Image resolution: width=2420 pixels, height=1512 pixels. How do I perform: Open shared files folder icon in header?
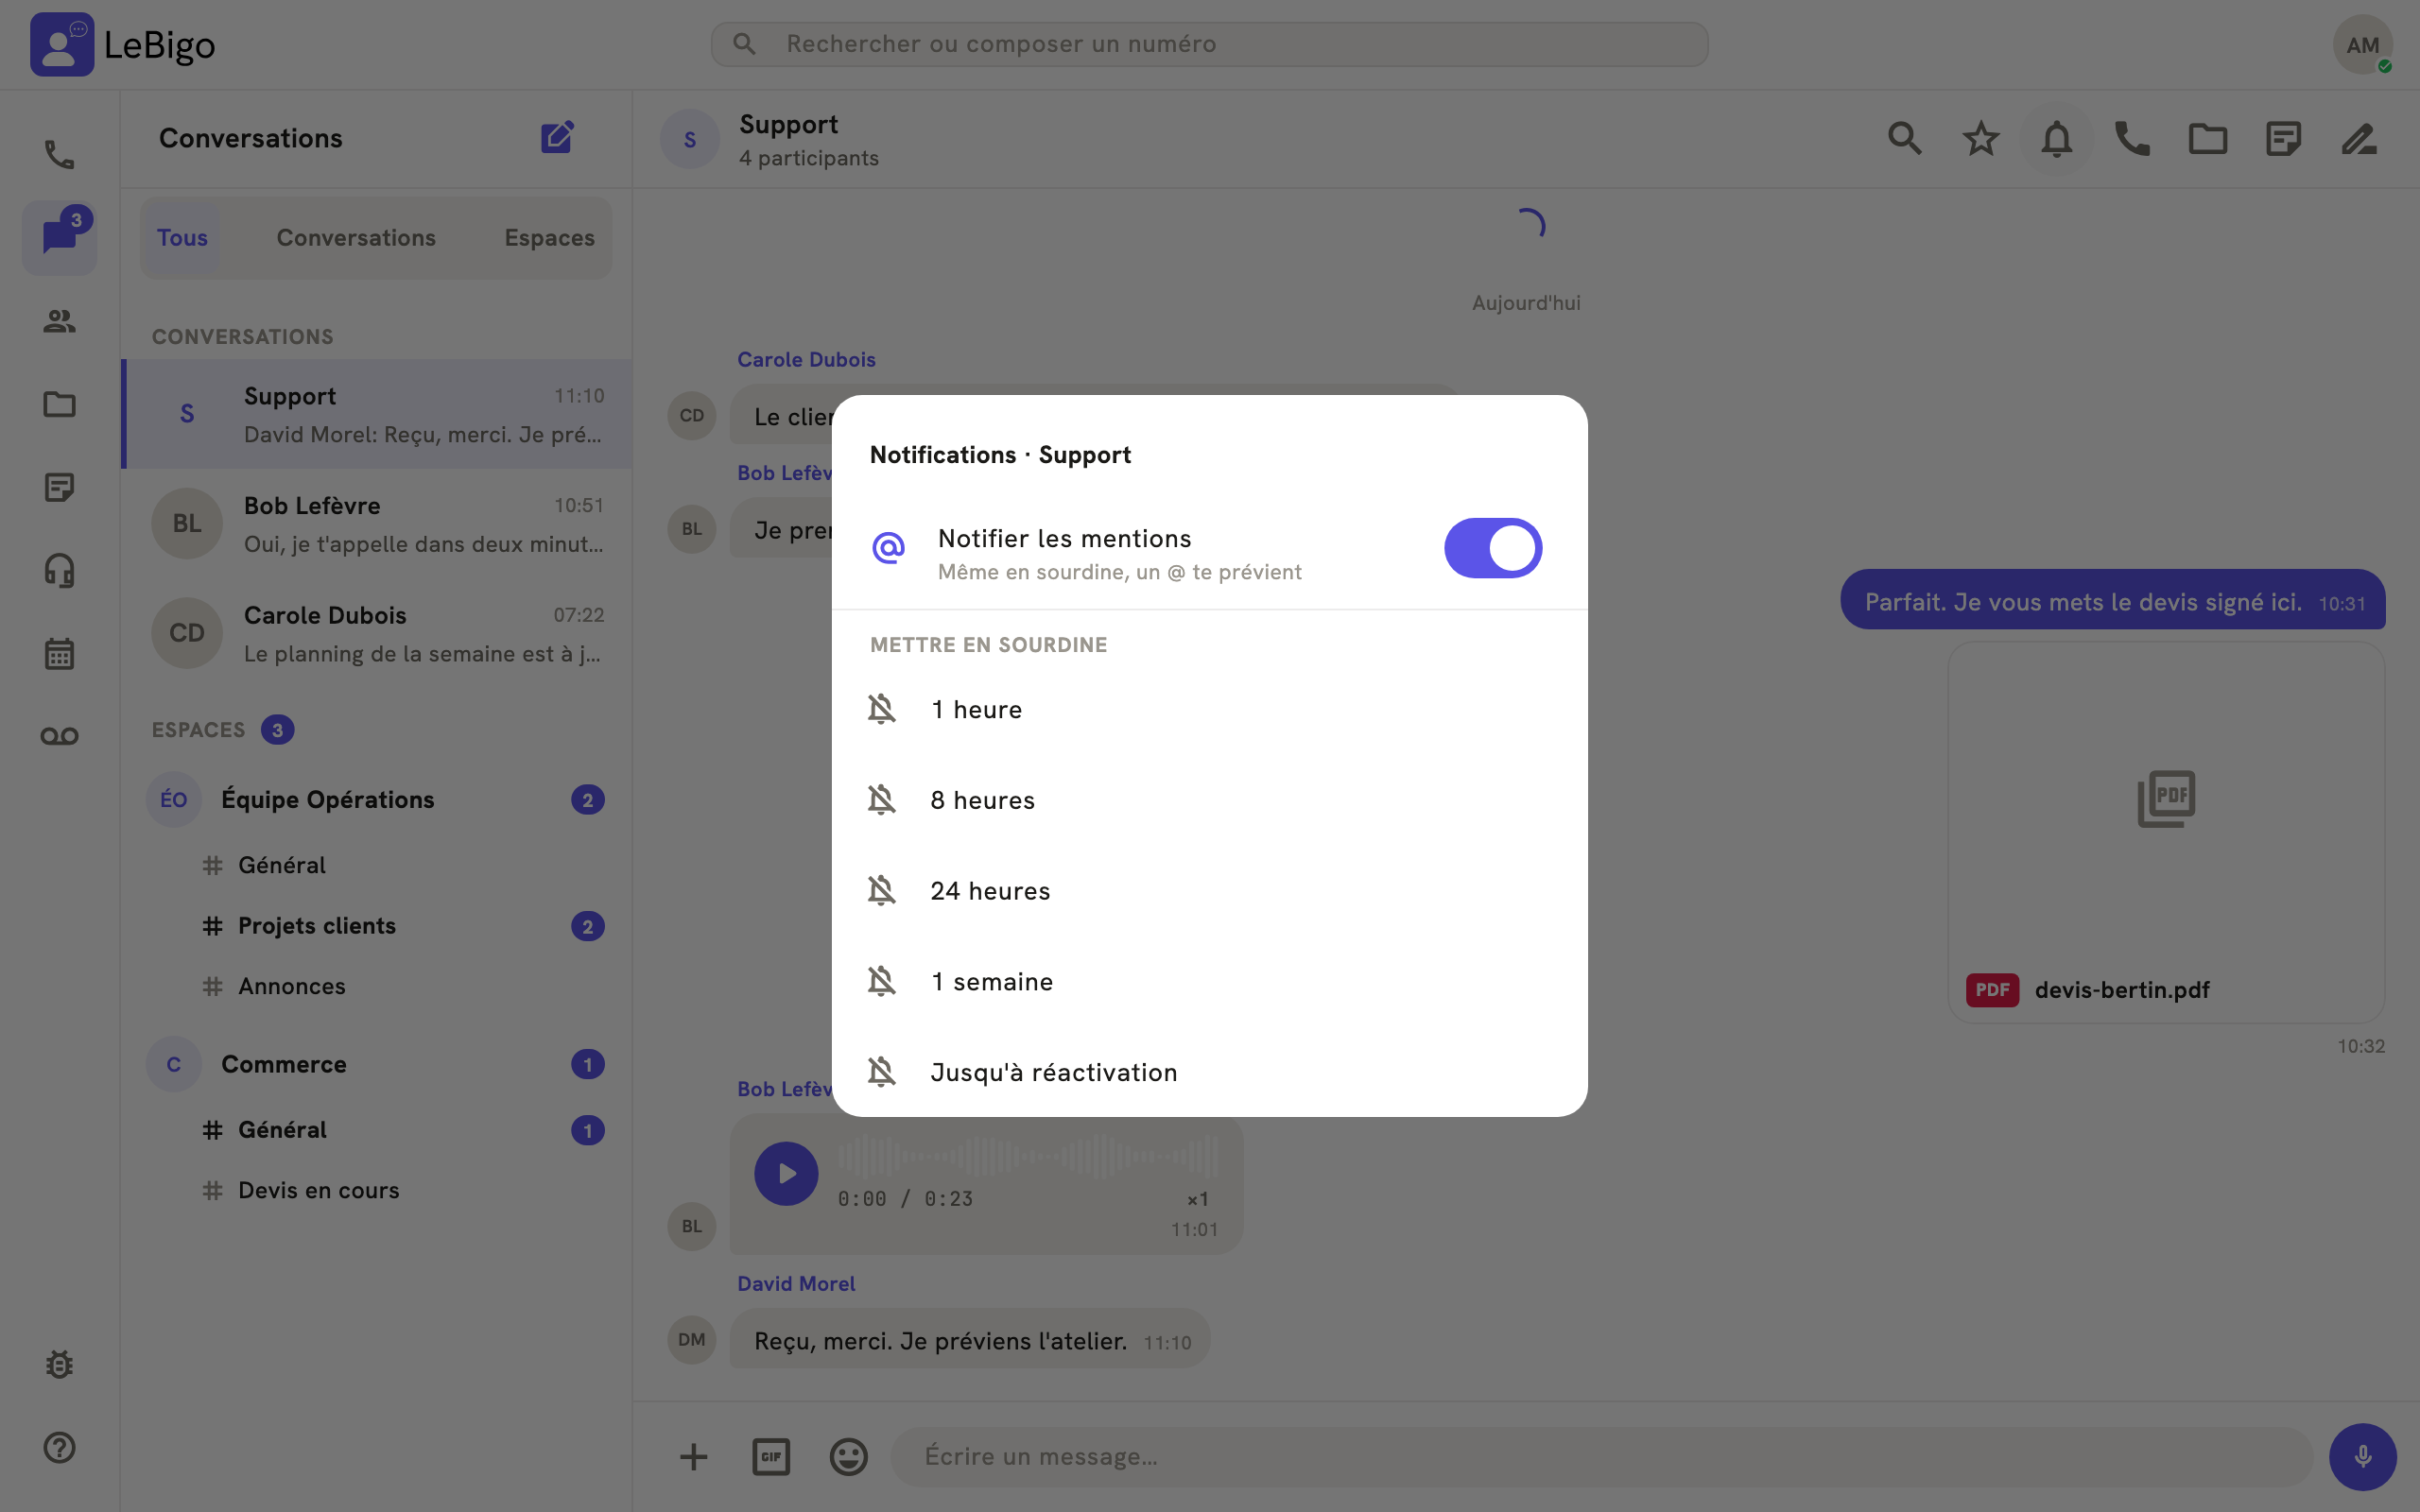[x=2207, y=138]
